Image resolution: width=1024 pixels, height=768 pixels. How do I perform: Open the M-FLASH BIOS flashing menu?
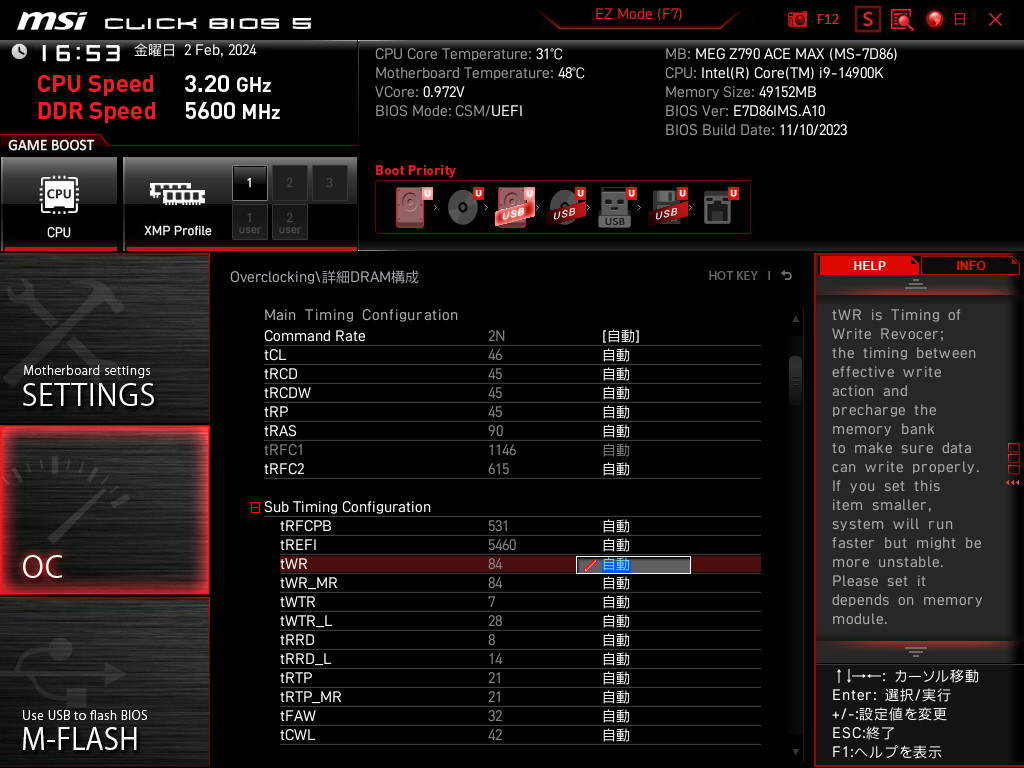104,682
